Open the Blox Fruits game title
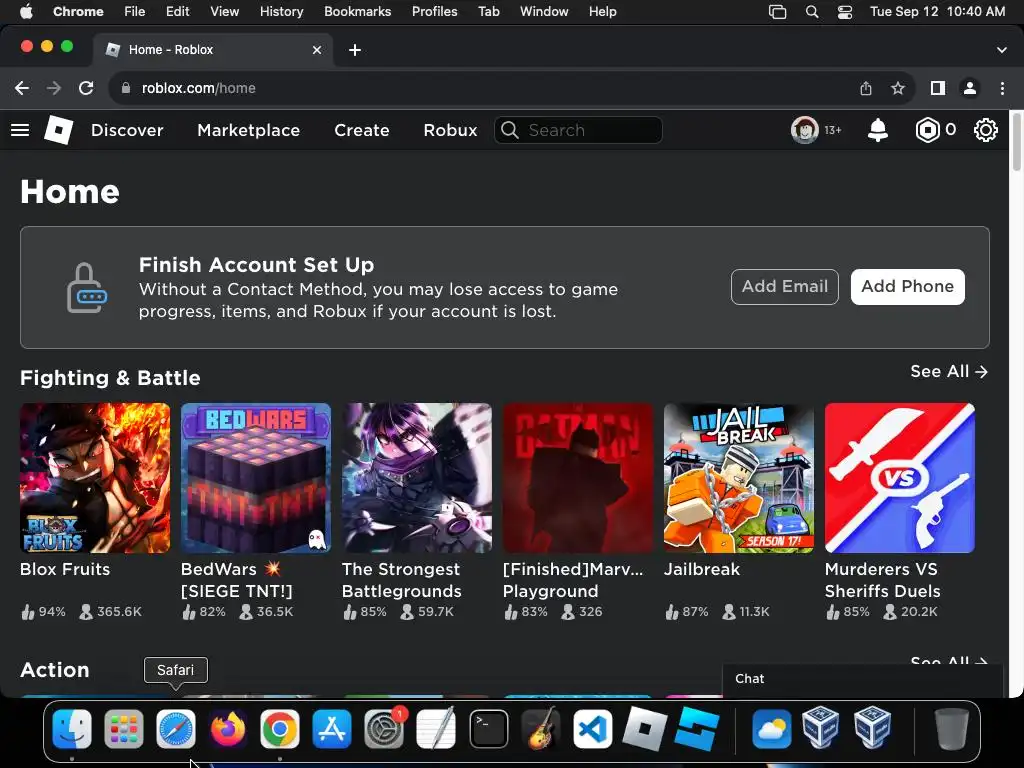This screenshot has height=768, width=1024. pos(65,569)
